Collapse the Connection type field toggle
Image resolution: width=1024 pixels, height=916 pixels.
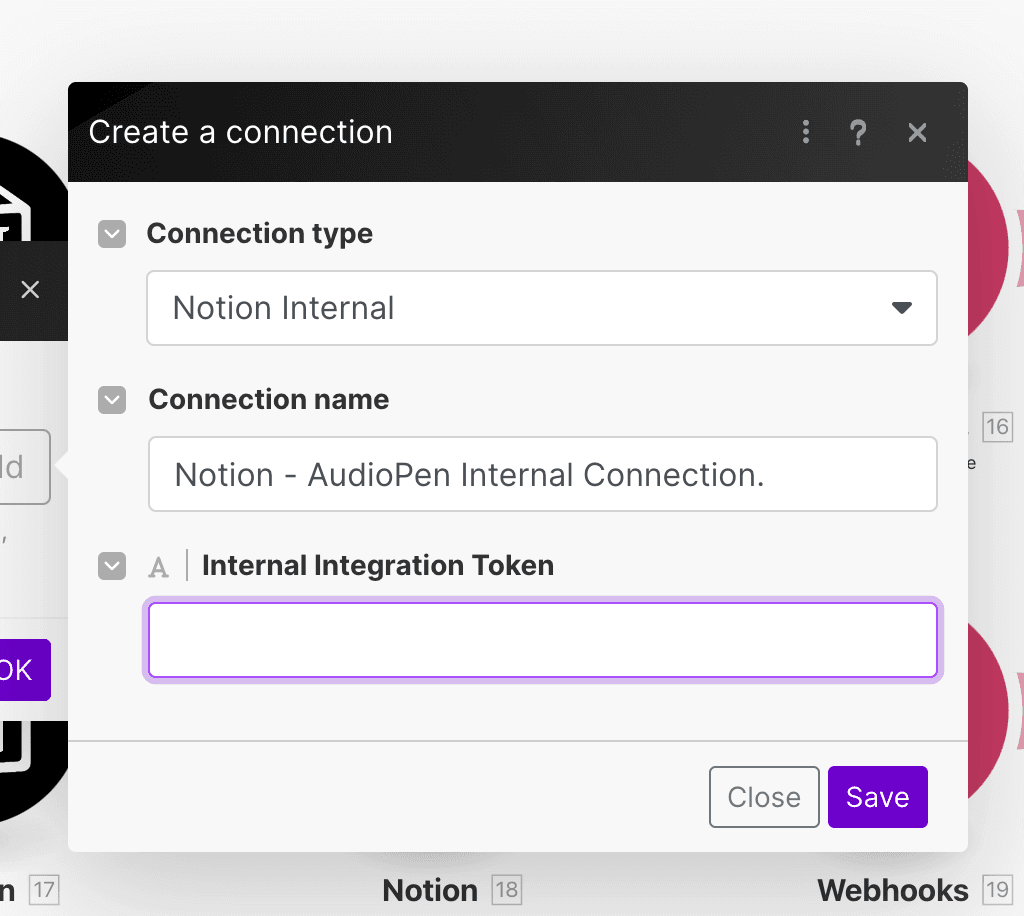click(112, 234)
